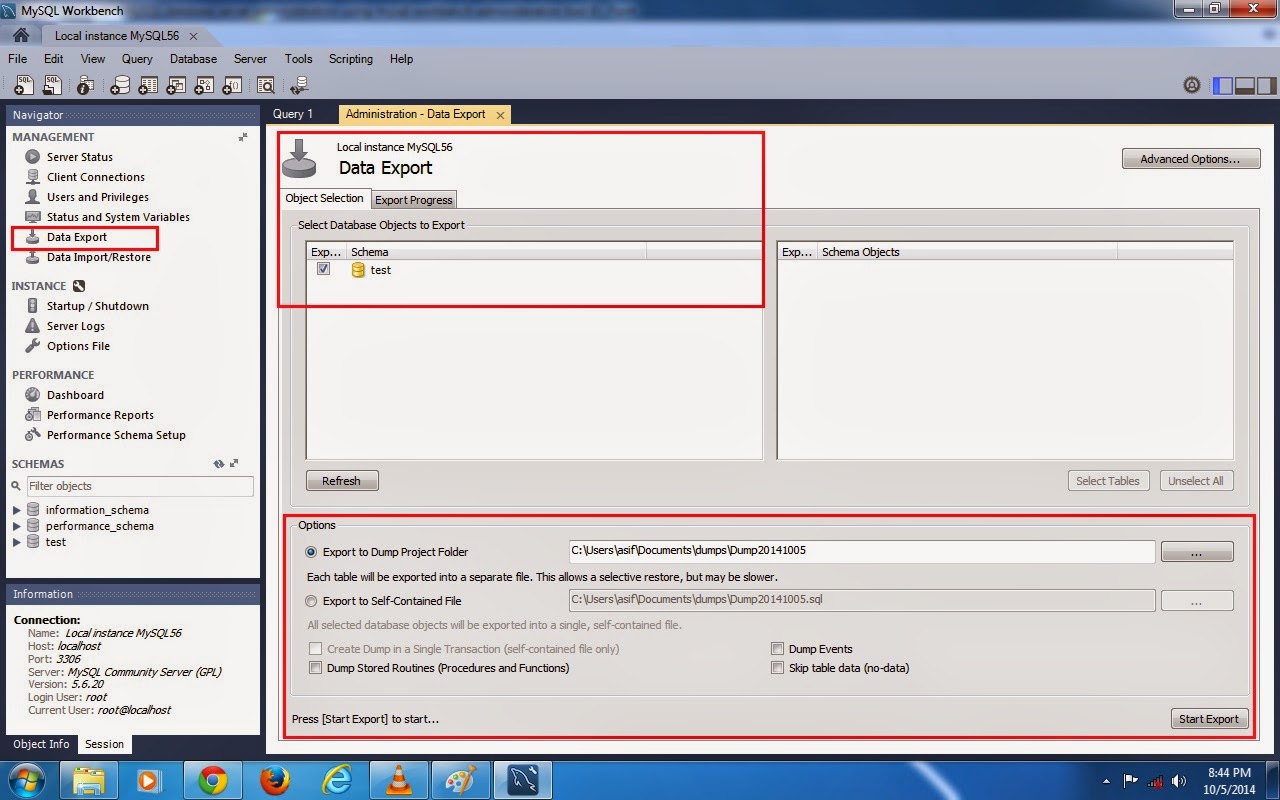Close the Local instance MySQL56 tab
Image resolution: width=1280 pixels, height=800 pixels.
(x=193, y=36)
